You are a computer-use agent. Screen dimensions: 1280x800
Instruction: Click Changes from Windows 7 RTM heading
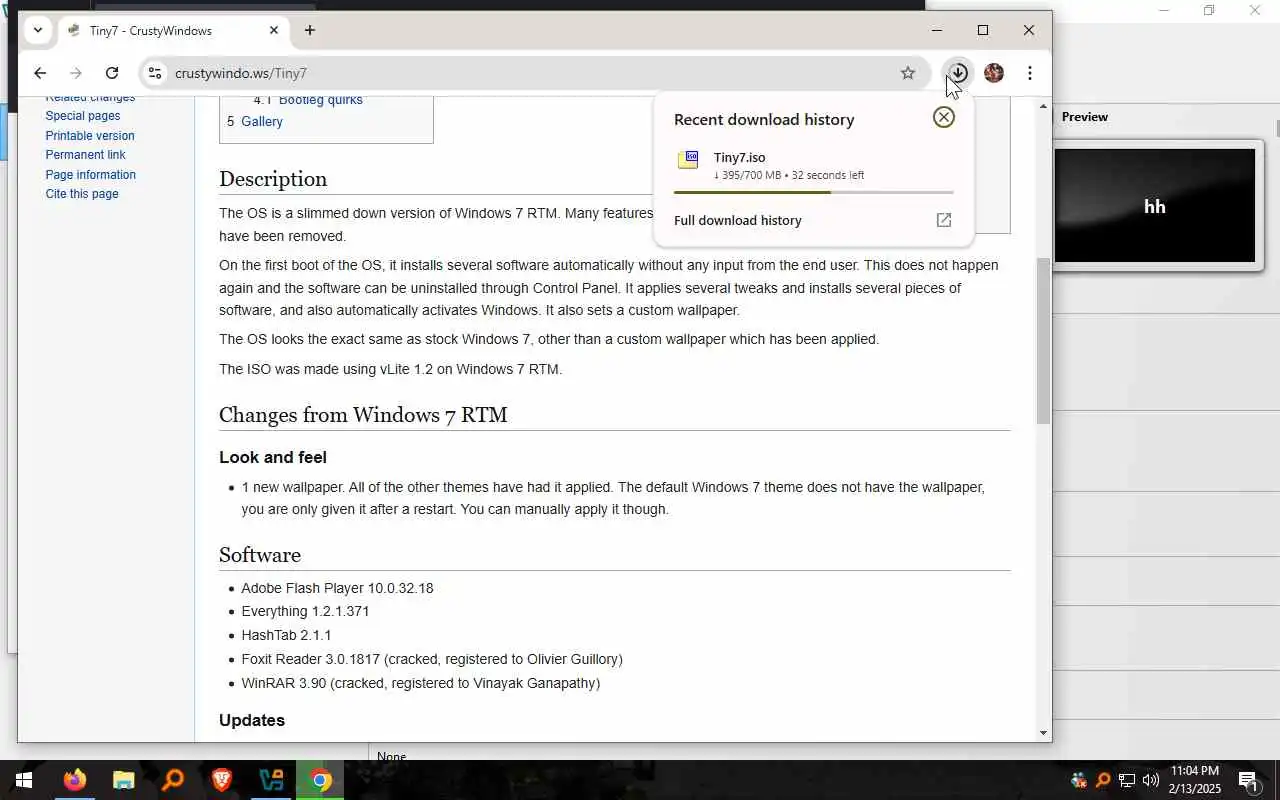(363, 415)
